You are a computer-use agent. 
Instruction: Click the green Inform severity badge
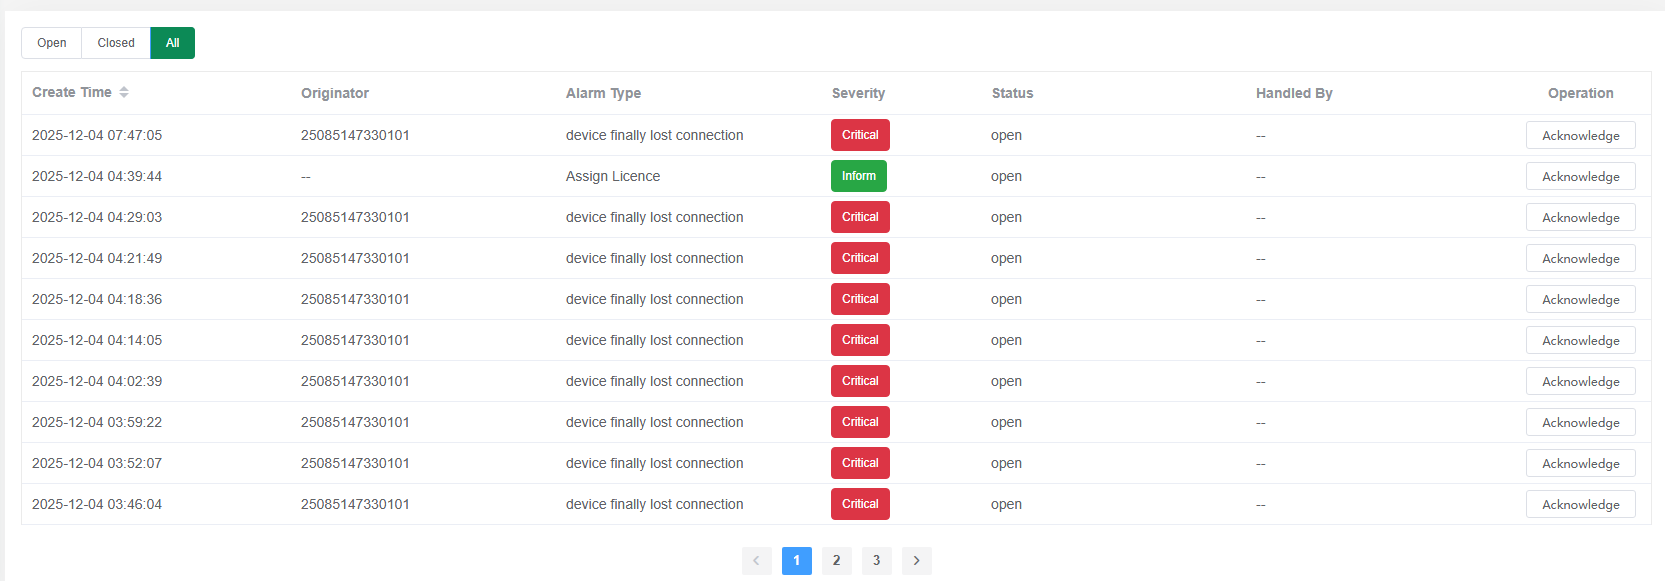pos(858,176)
